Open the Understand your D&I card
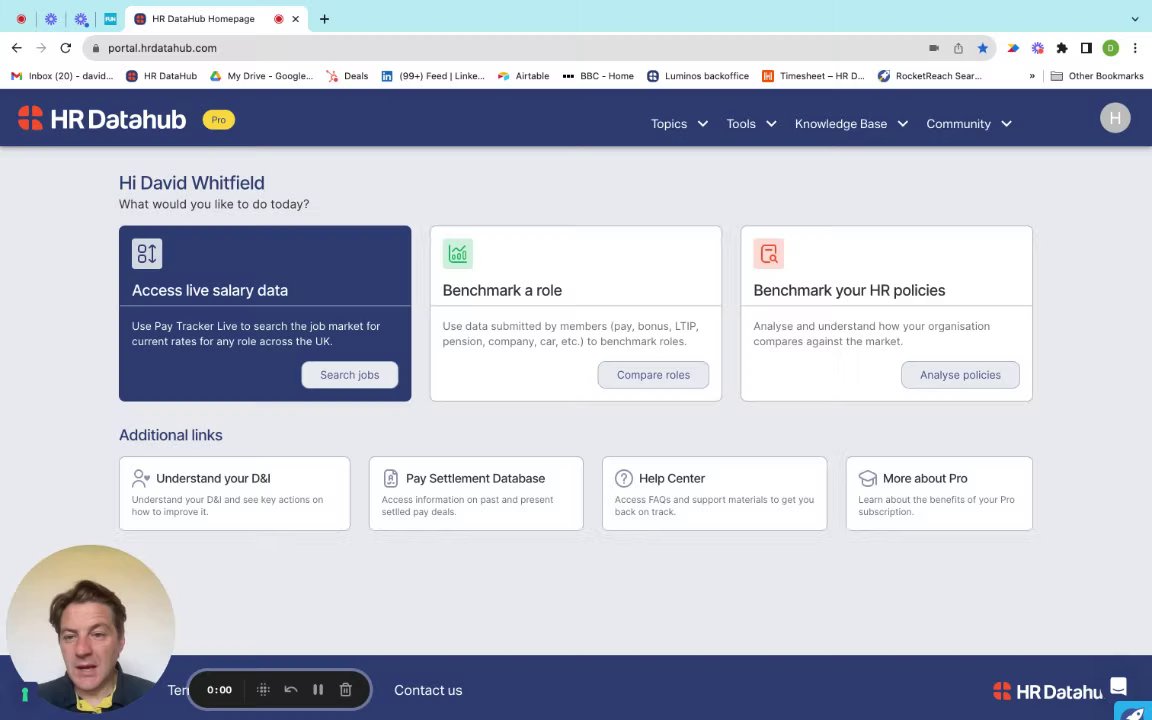The height and width of the screenshot is (720, 1152). click(x=234, y=493)
